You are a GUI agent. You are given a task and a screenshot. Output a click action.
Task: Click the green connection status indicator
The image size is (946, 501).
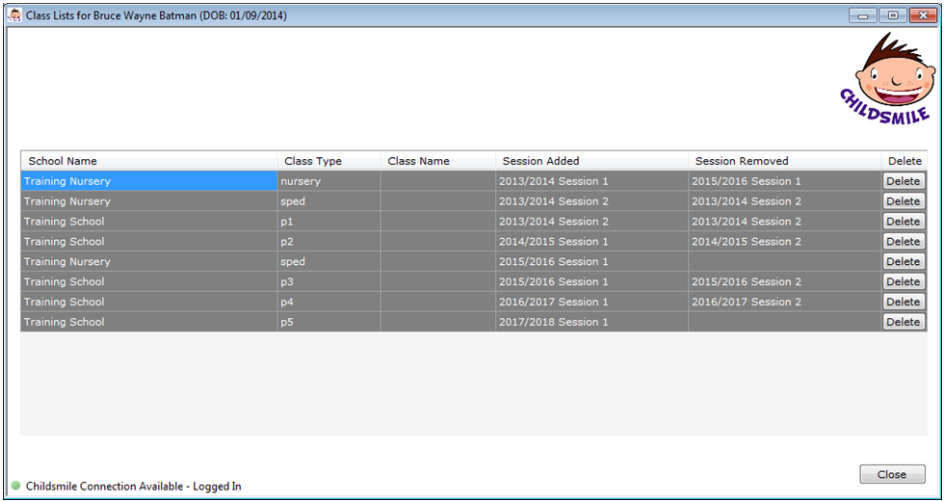(x=15, y=486)
